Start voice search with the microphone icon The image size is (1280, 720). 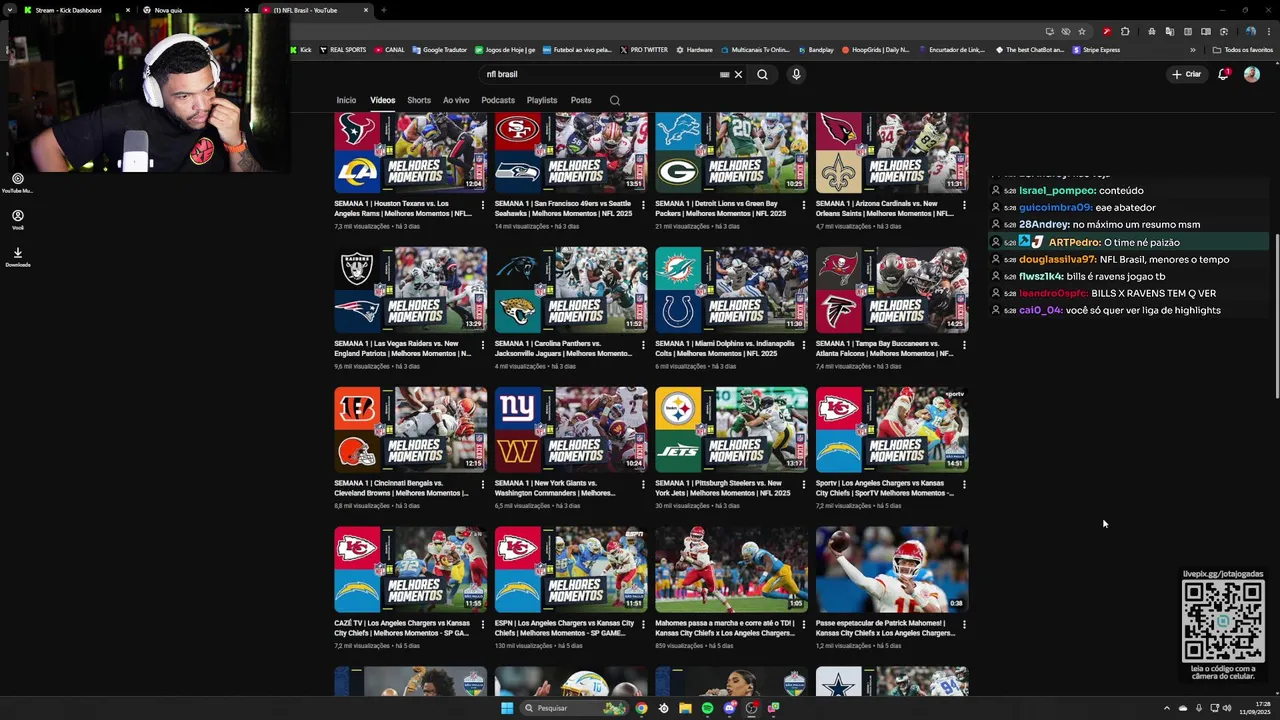click(796, 74)
